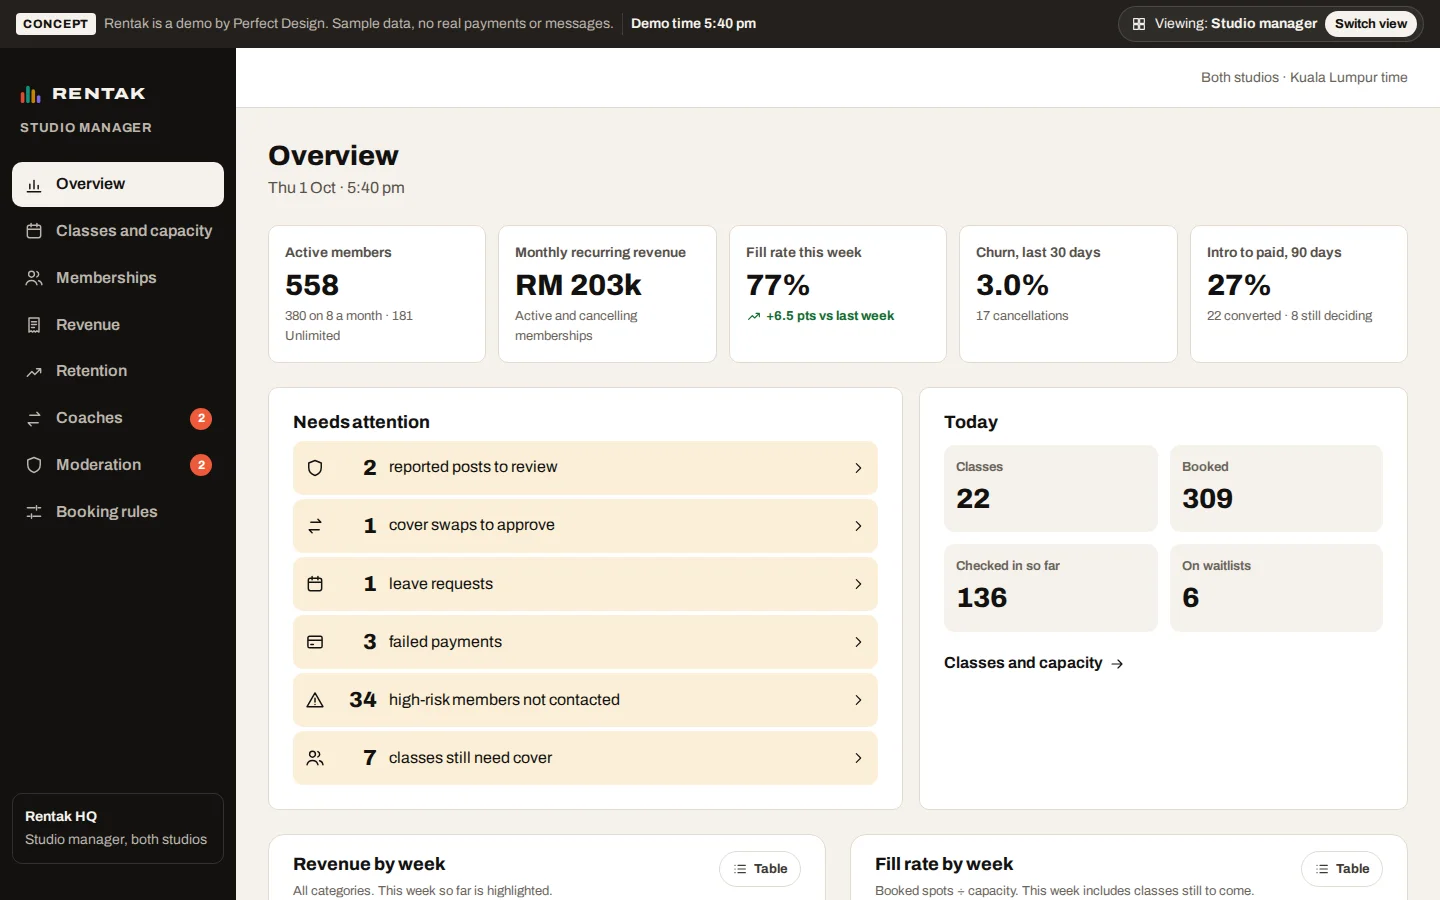1440x900 pixels.
Task: Click the Switch view button
Action: click(x=1371, y=24)
